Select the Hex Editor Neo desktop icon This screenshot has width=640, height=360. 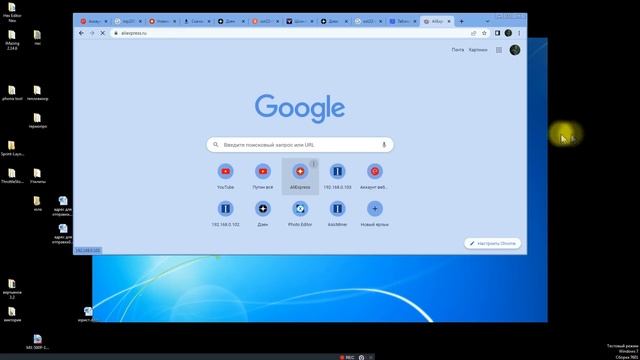point(12,12)
